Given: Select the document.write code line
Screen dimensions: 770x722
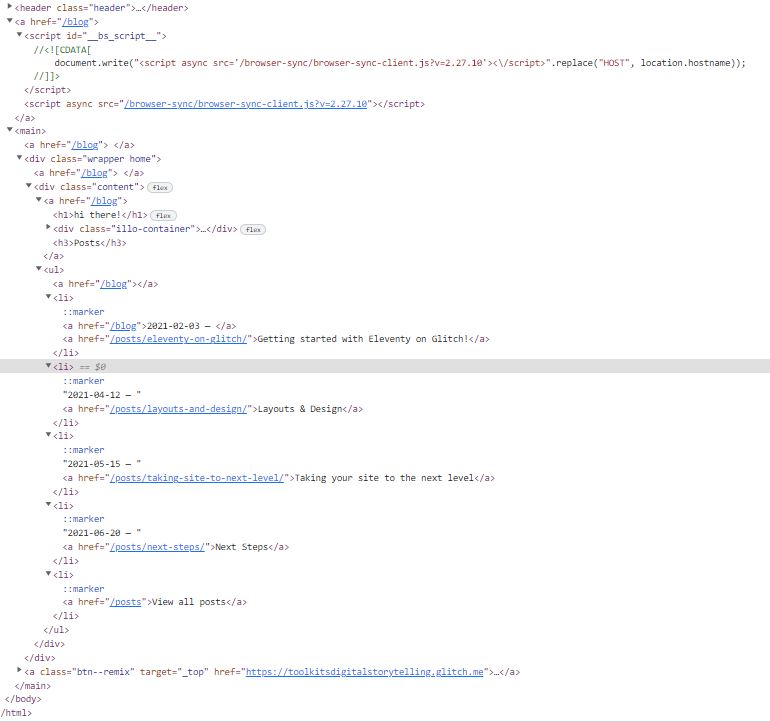Looking at the screenshot, I should [x=400, y=63].
